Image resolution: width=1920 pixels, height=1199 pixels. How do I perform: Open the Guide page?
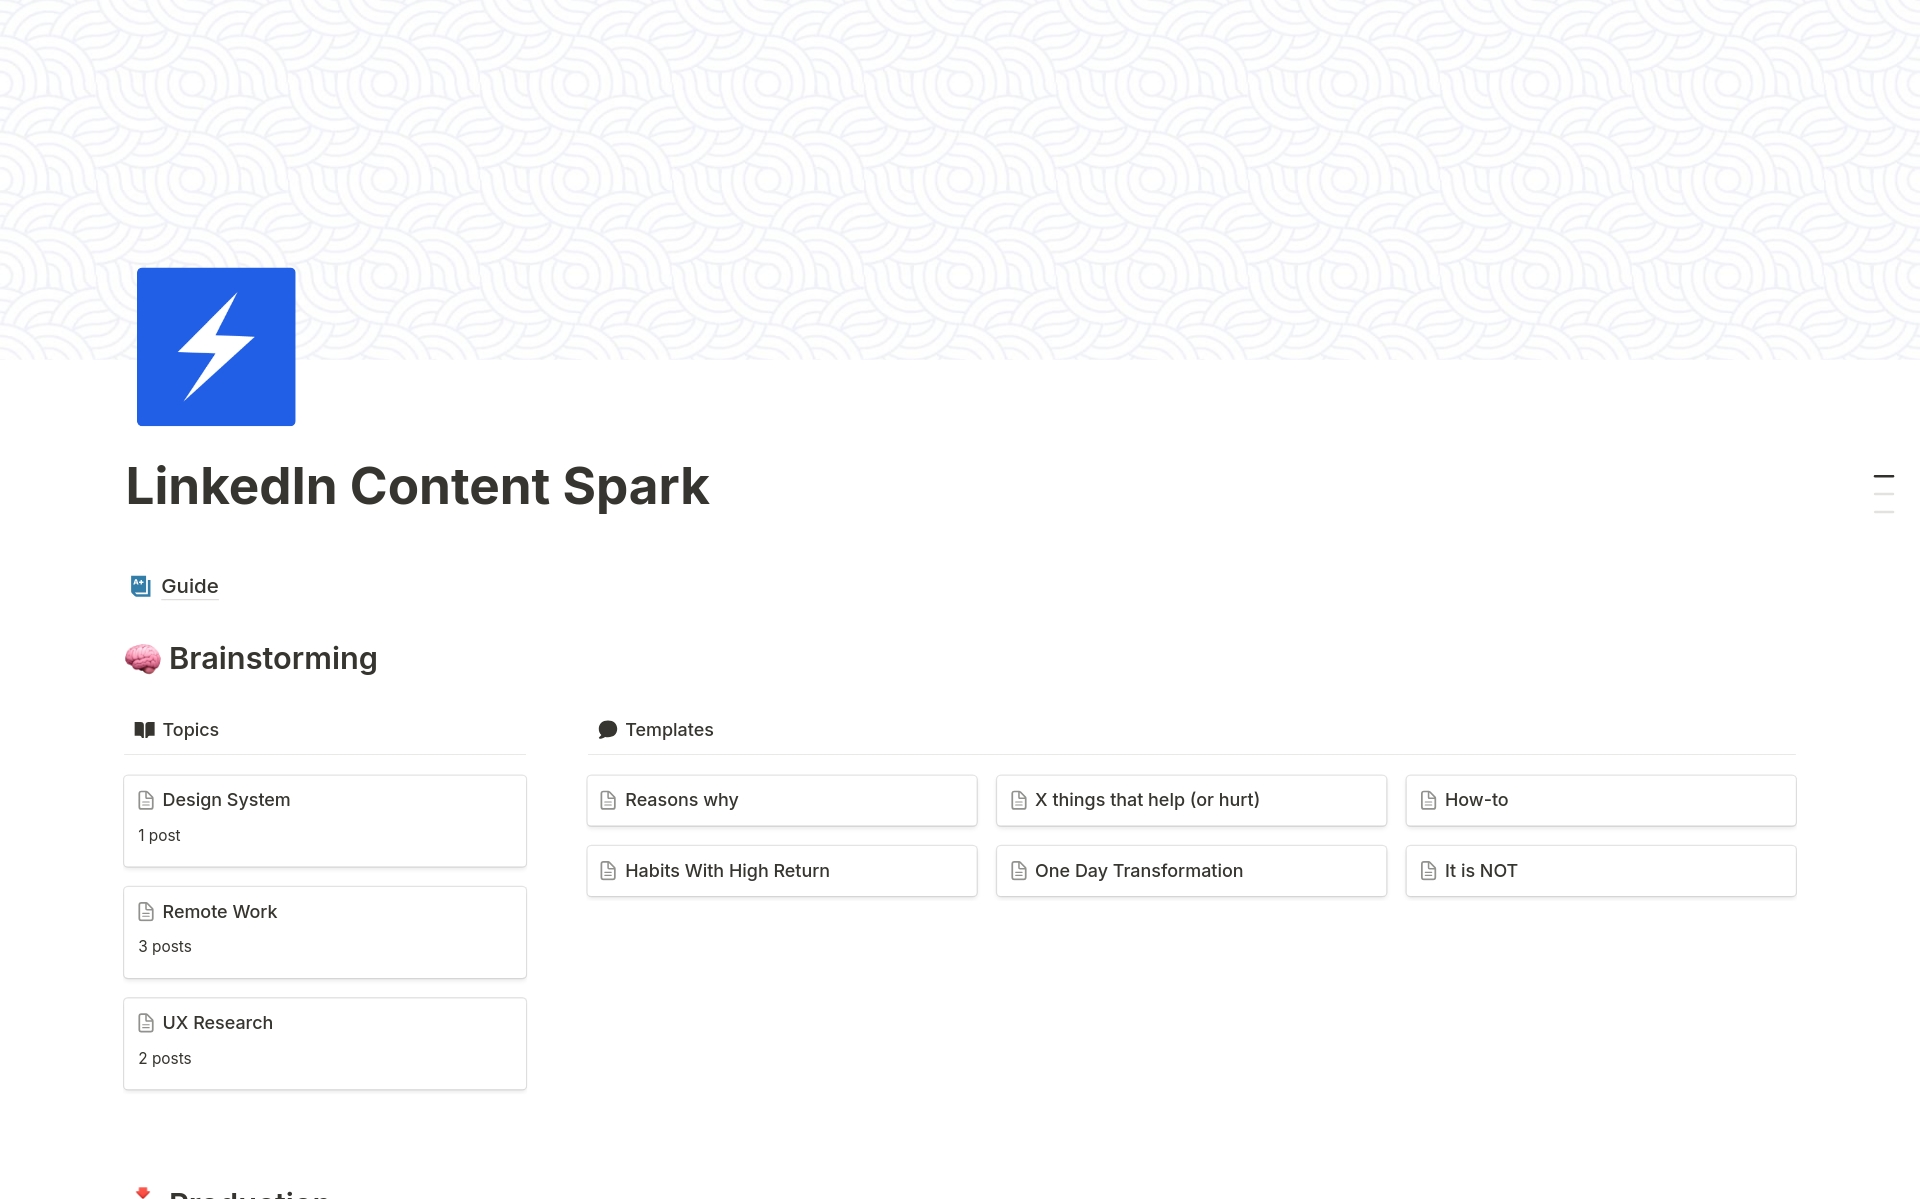point(190,586)
